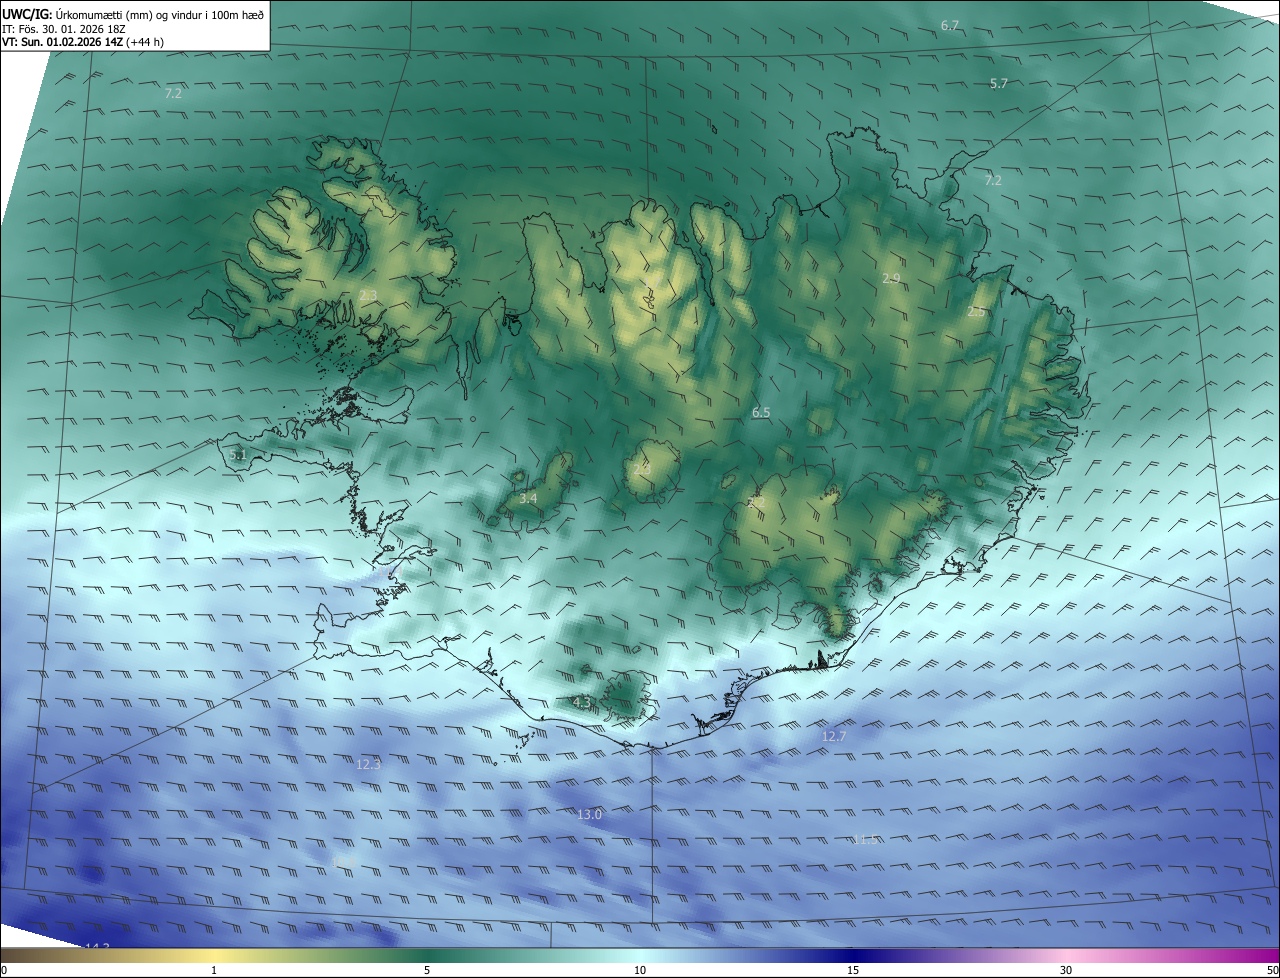Click the 7.2 value off the northeast coast
This screenshot has width=1280, height=978.
992,181
